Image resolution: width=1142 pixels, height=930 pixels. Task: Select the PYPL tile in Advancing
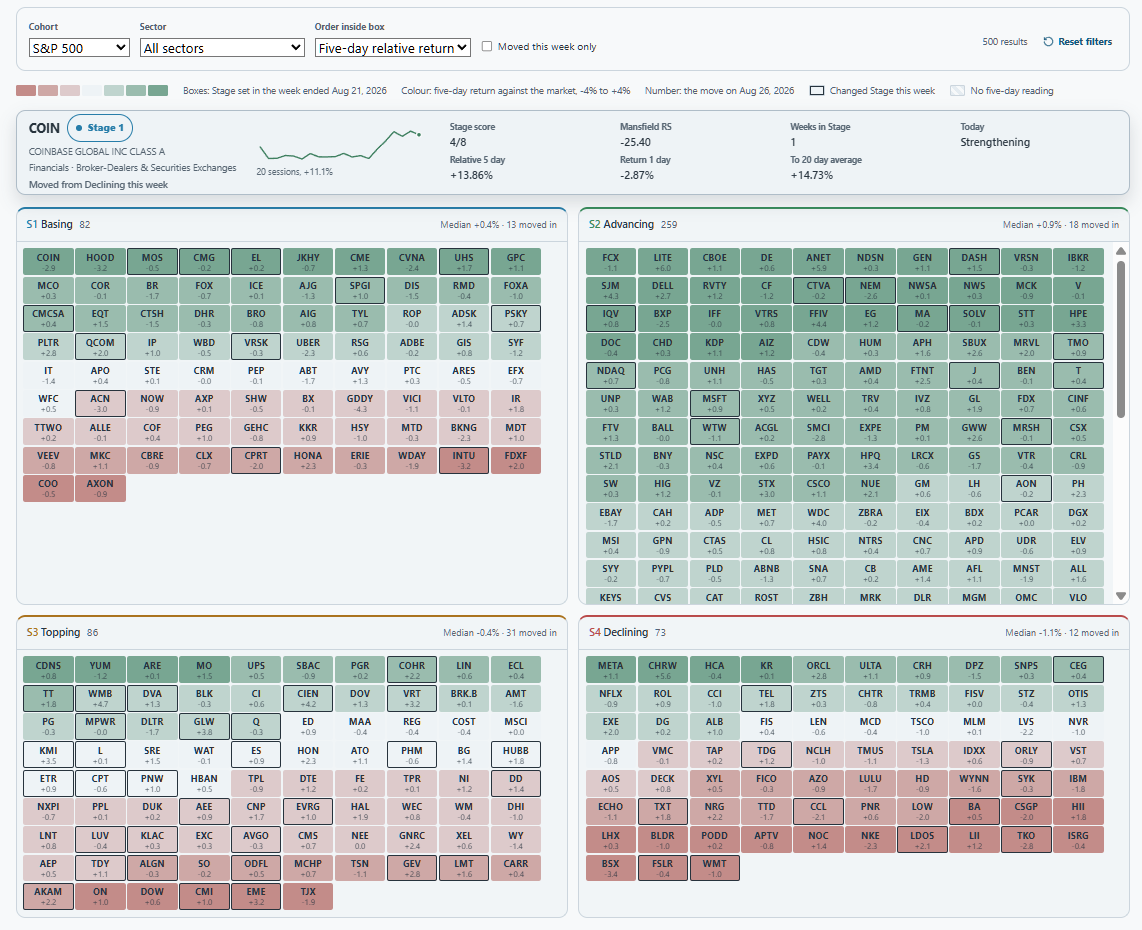pos(663,574)
